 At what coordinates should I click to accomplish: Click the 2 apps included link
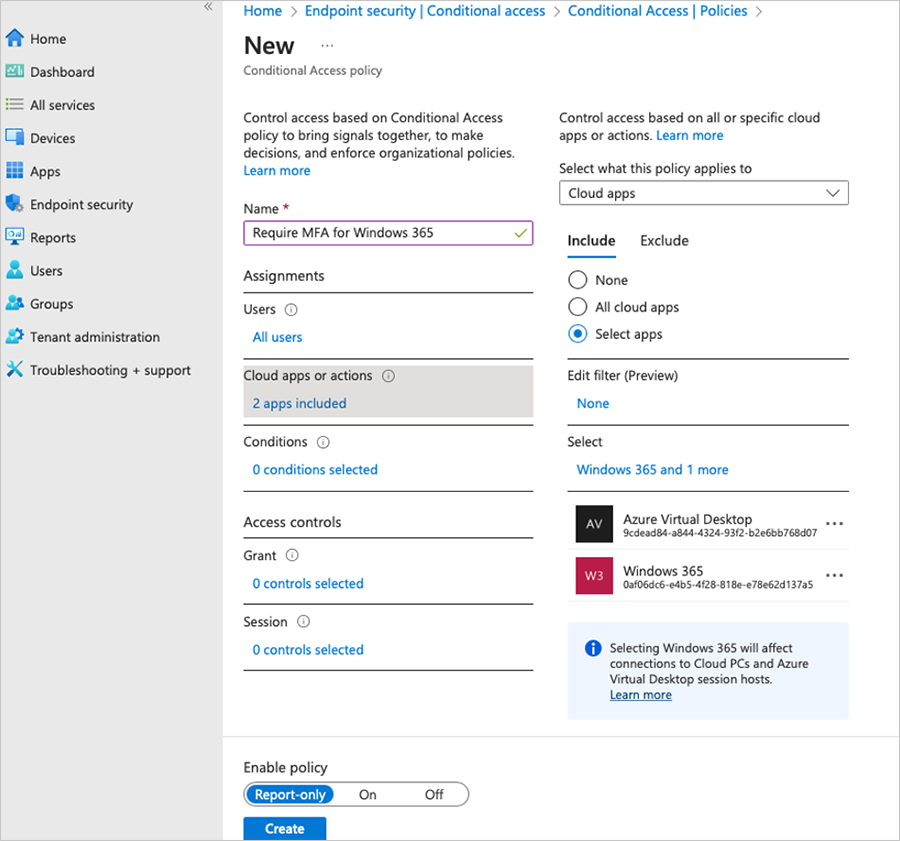tap(299, 404)
